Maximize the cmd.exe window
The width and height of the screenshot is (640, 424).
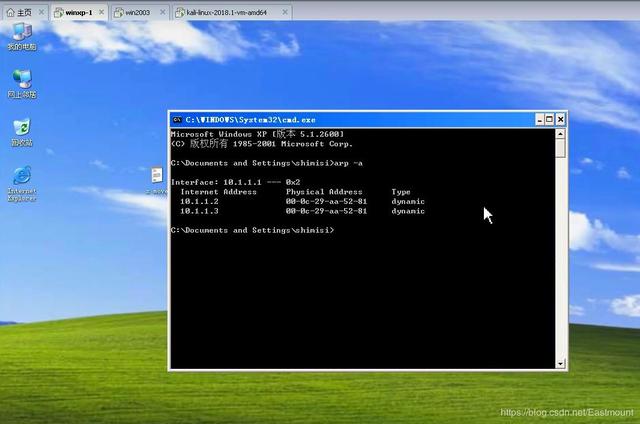tap(549, 120)
